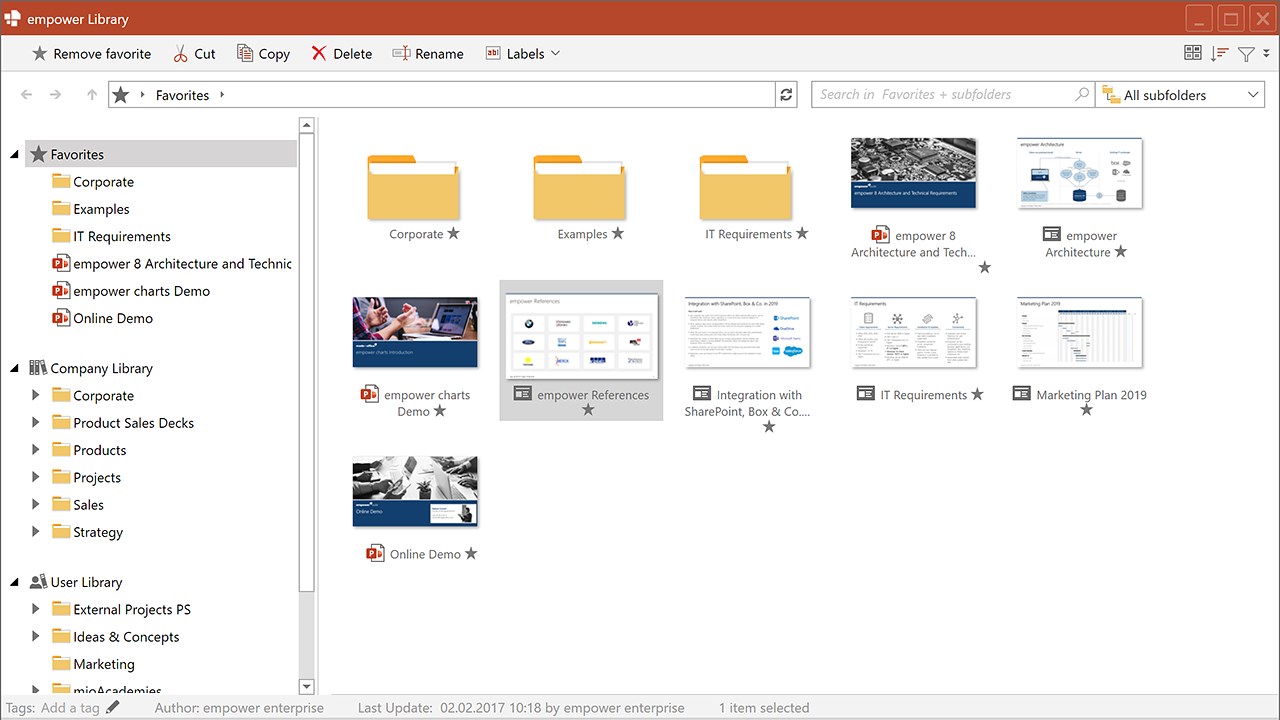Refresh the library view

point(787,95)
